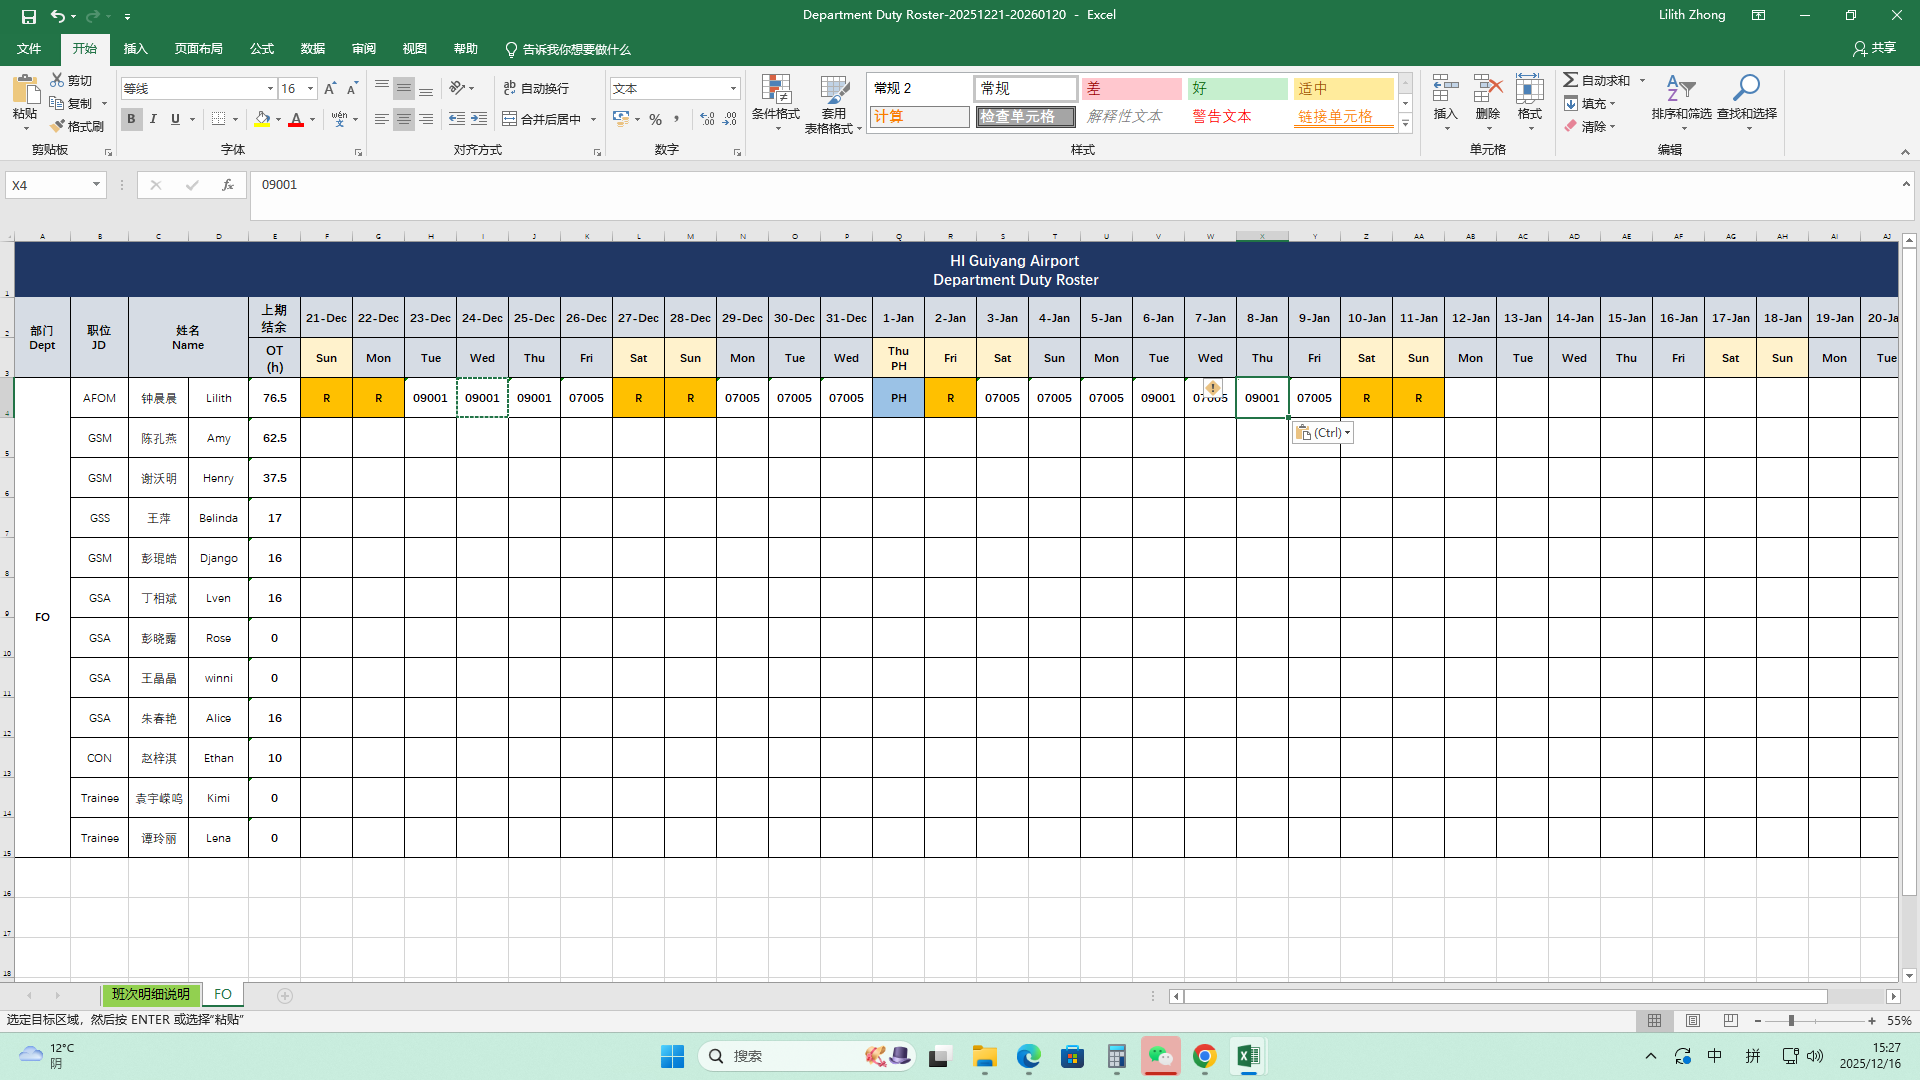Click the Merge and Center icon

(x=510, y=119)
